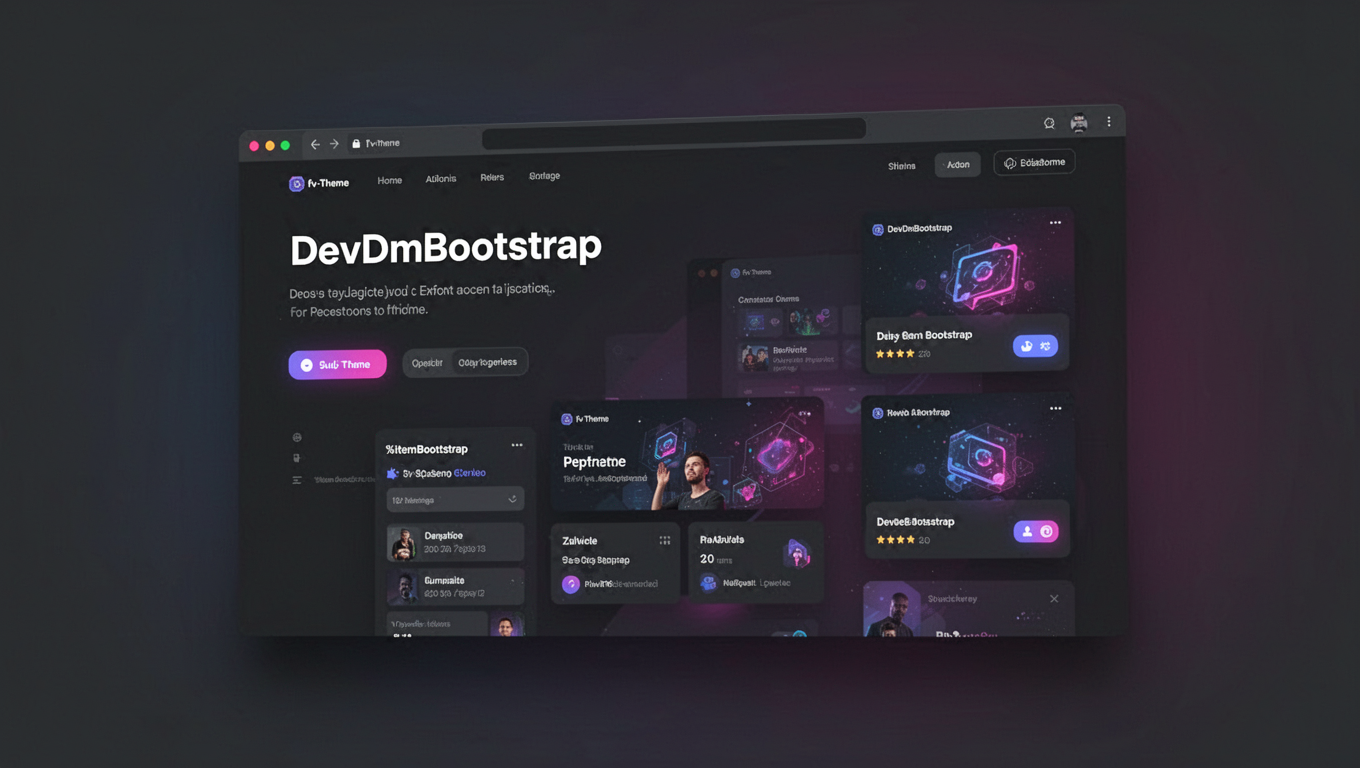Viewport: 1360px width, 768px height.
Task: Click star rating under Daisy Bam Bootstrap
Action: click(895, 354)
